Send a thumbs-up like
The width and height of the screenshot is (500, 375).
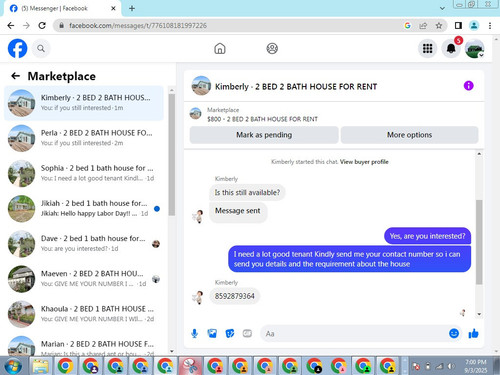(x=473, y=333)
